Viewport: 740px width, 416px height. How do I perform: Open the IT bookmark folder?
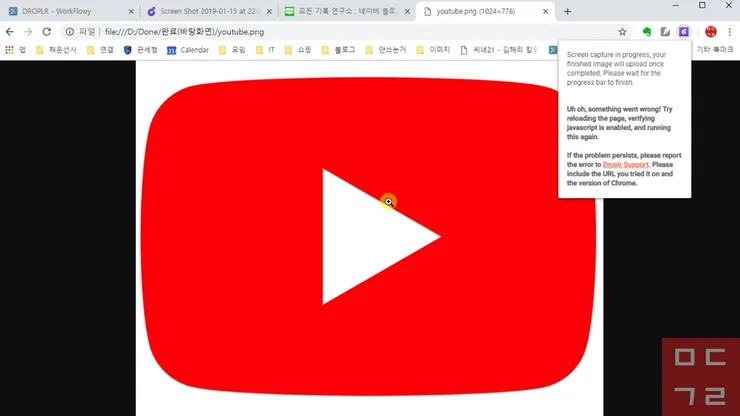pos(265,50)
